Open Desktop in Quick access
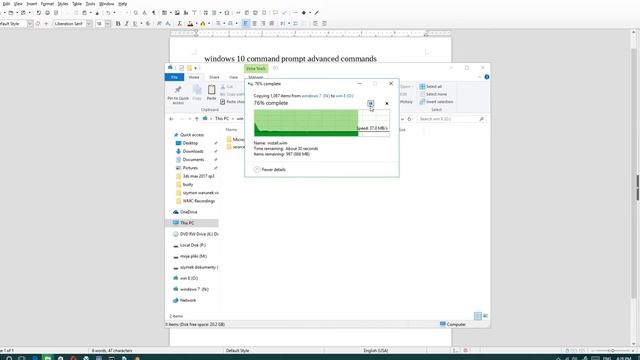The width and height of the screenshot is (640, 360). pos(187,143)
